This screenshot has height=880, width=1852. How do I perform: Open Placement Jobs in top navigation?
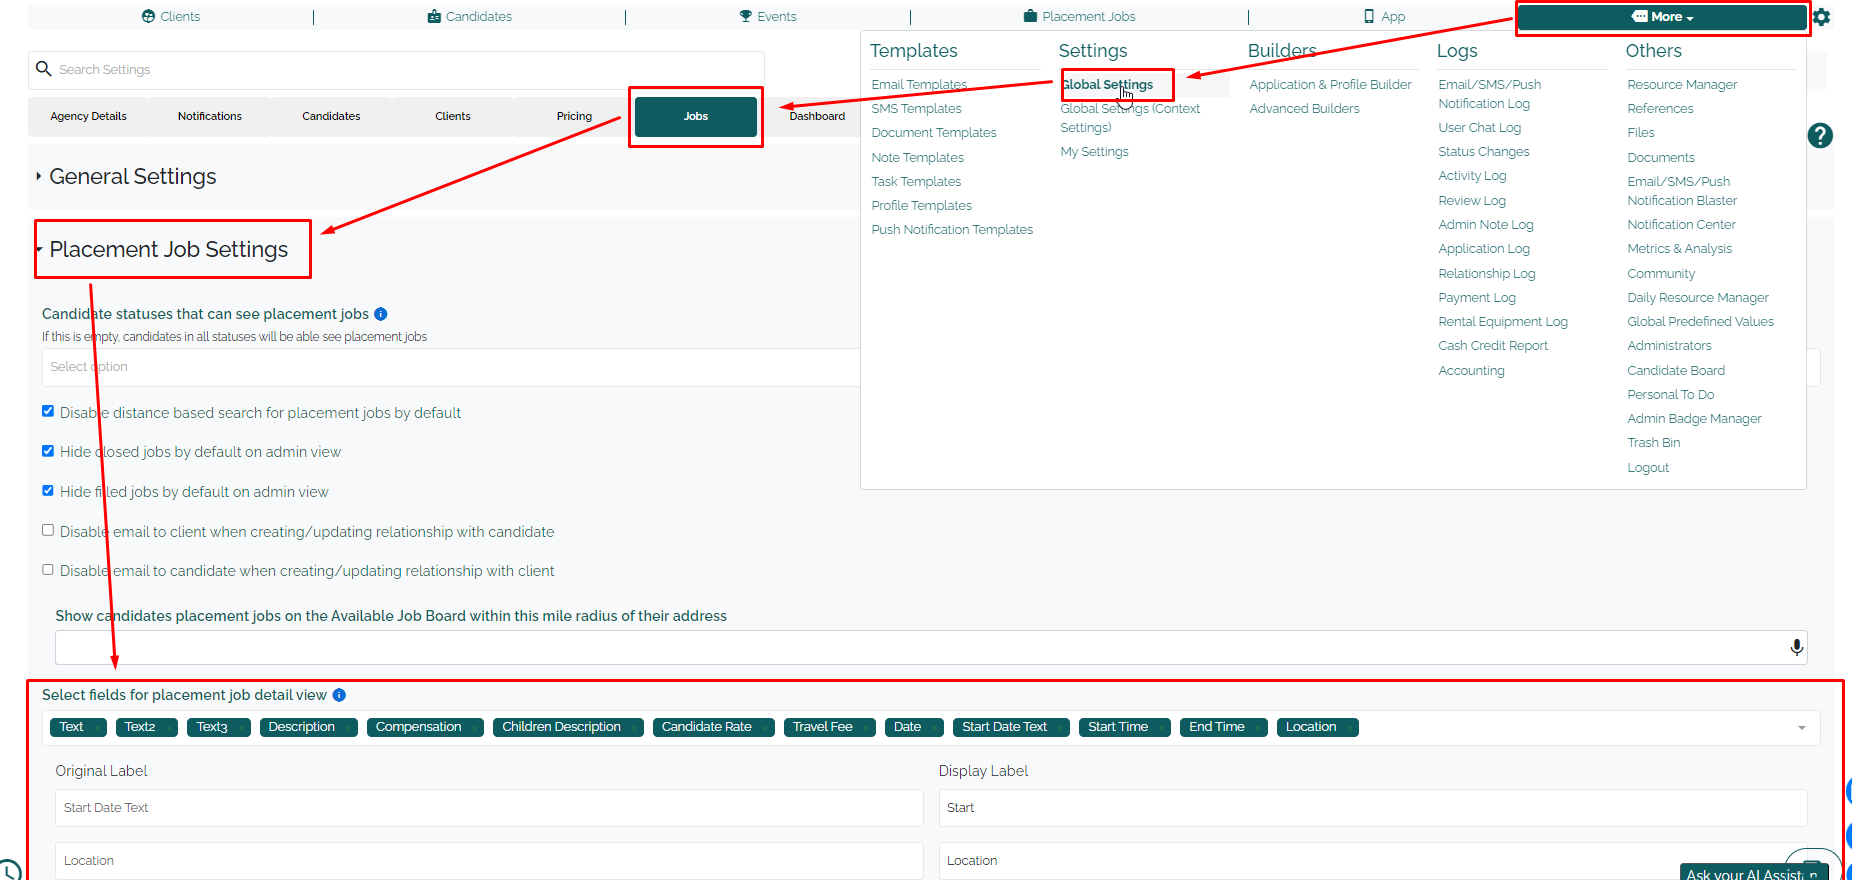[1080, 17]
